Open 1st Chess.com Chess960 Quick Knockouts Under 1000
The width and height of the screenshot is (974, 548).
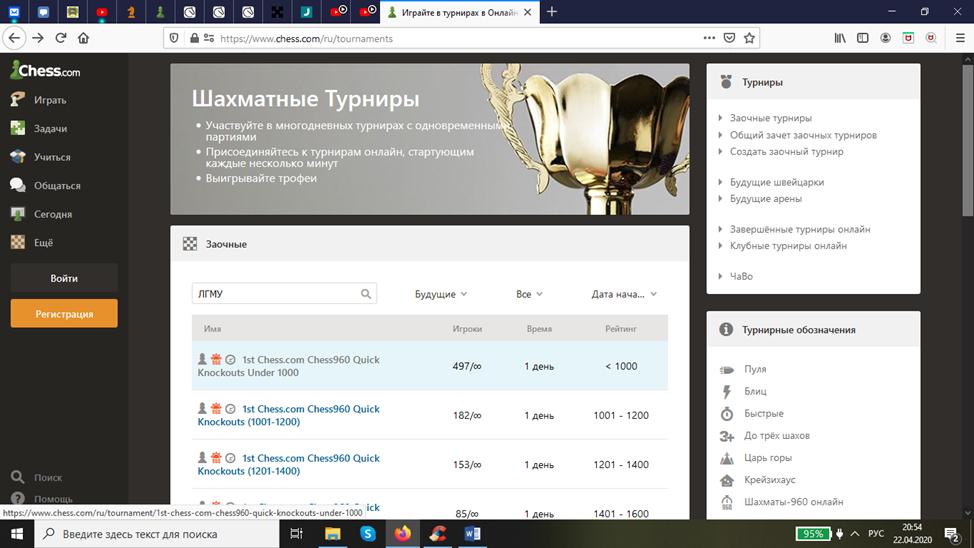tap(289, 366)
